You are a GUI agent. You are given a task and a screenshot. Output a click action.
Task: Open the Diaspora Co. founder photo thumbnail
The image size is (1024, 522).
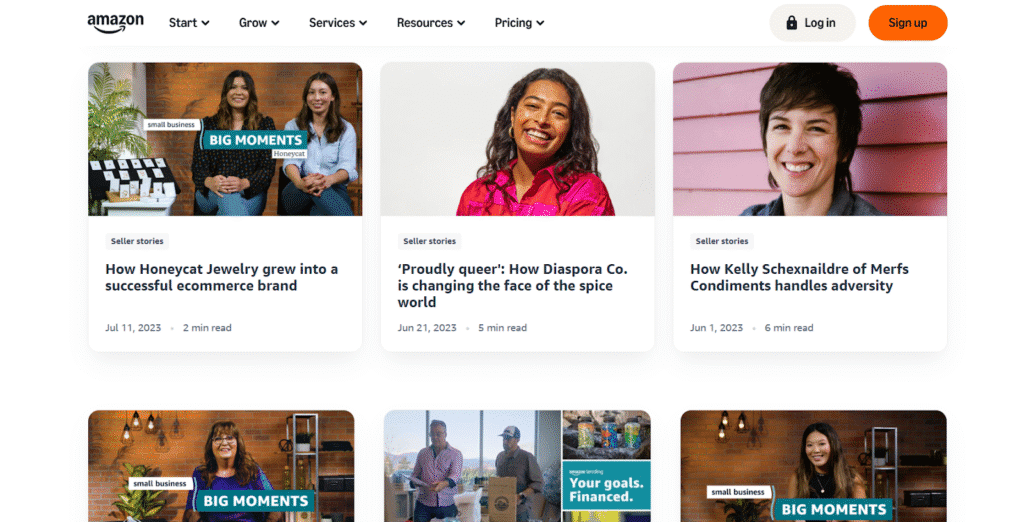[518, 139]
